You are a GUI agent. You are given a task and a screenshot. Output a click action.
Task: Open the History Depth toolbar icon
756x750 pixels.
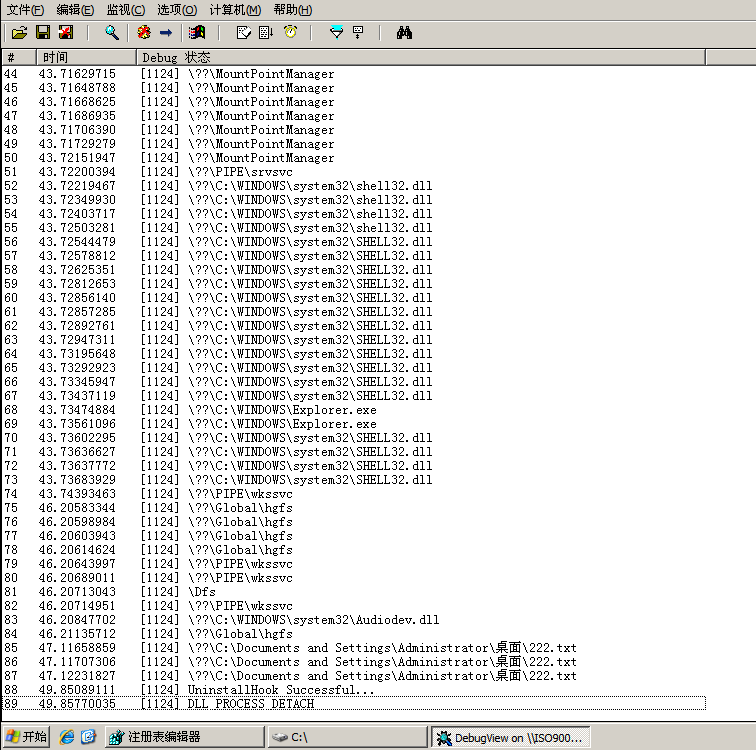click(x=358, y=33)
